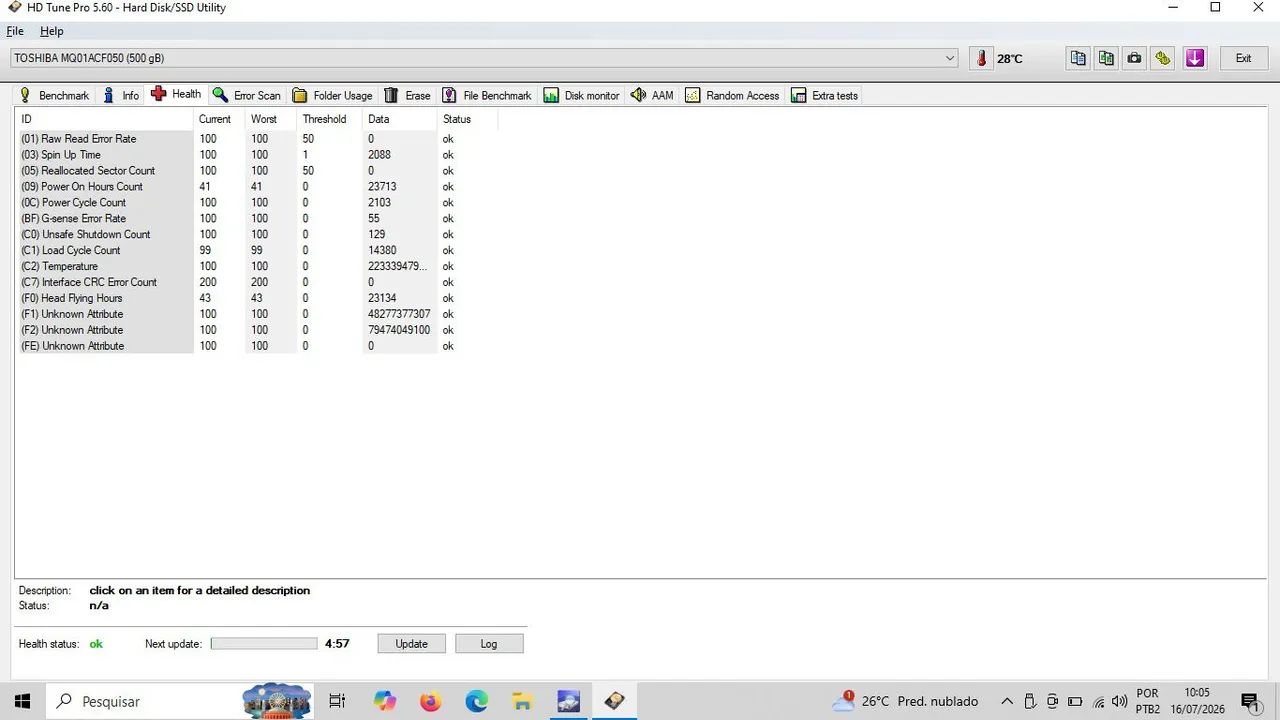Click the thermometer temperature icon button
The width and height of the screenshot is (1280, 720).
981,58
